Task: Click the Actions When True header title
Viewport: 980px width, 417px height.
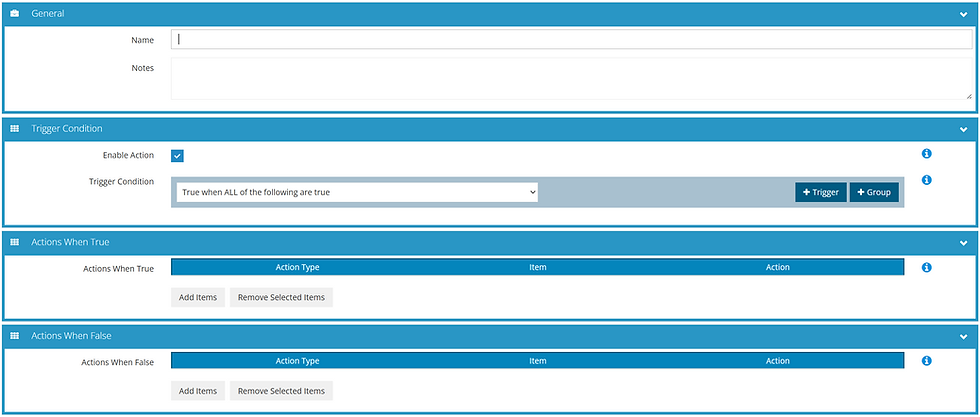Action: pos(71,242)
